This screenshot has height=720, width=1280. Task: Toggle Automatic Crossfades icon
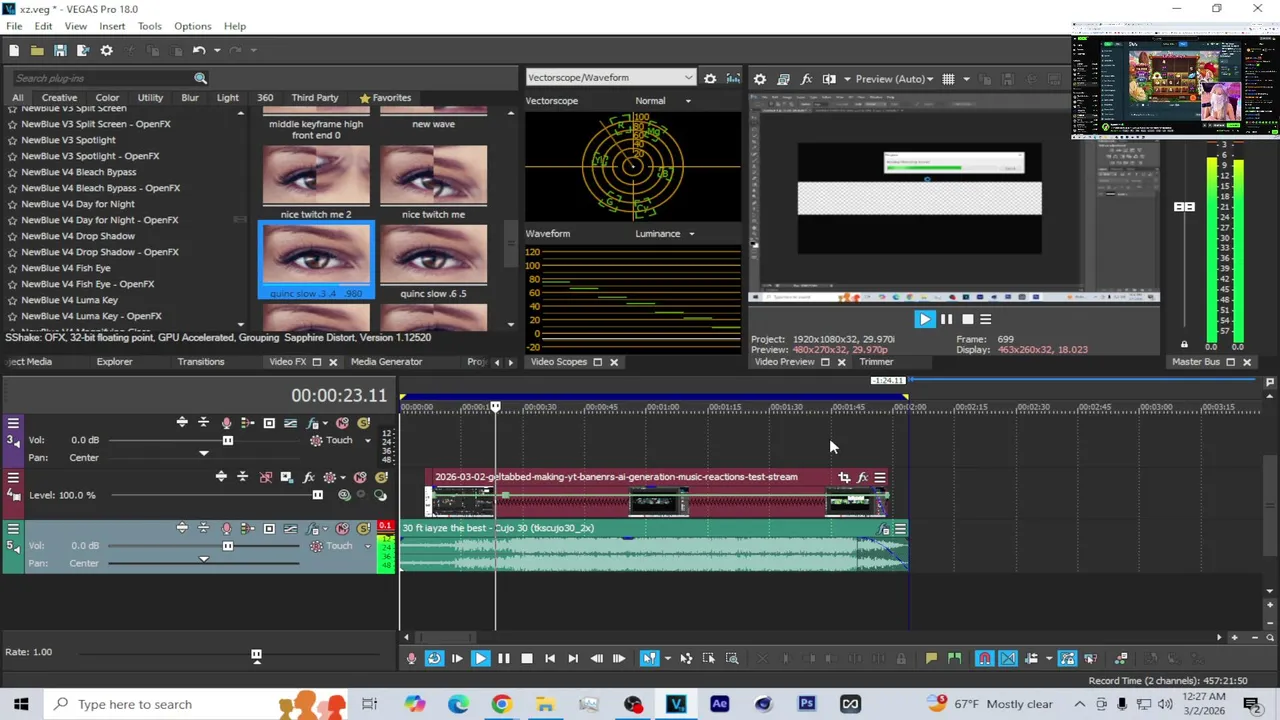[1007, 658]
